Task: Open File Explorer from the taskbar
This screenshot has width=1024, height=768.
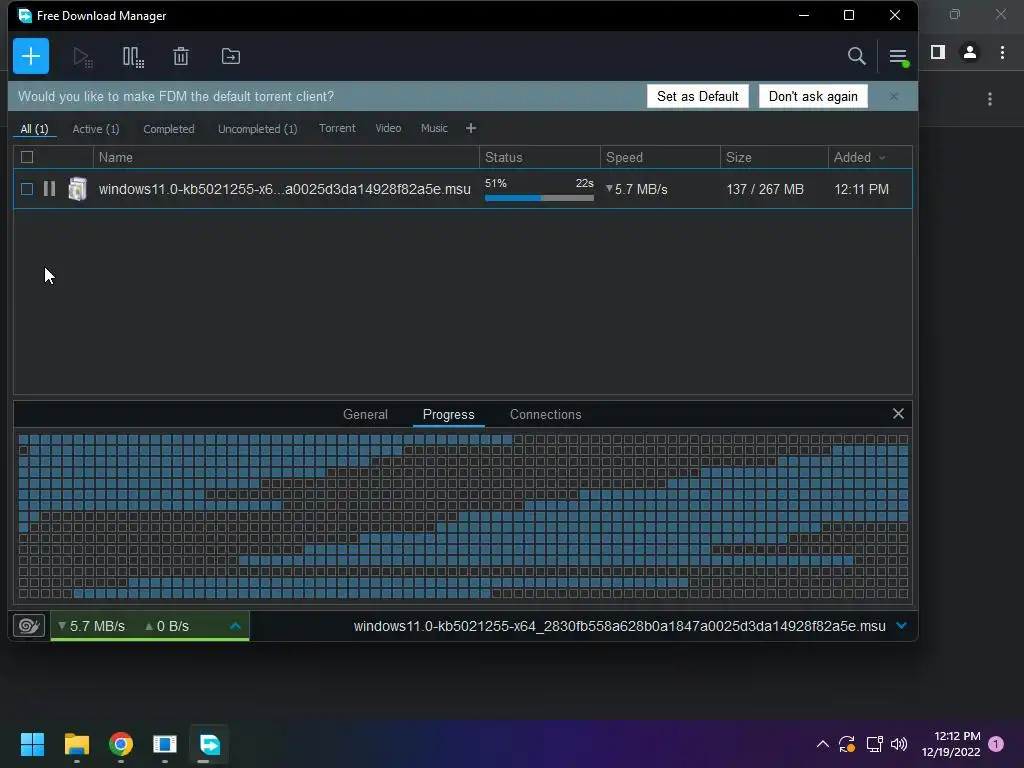Action: (x=76, y=744)
